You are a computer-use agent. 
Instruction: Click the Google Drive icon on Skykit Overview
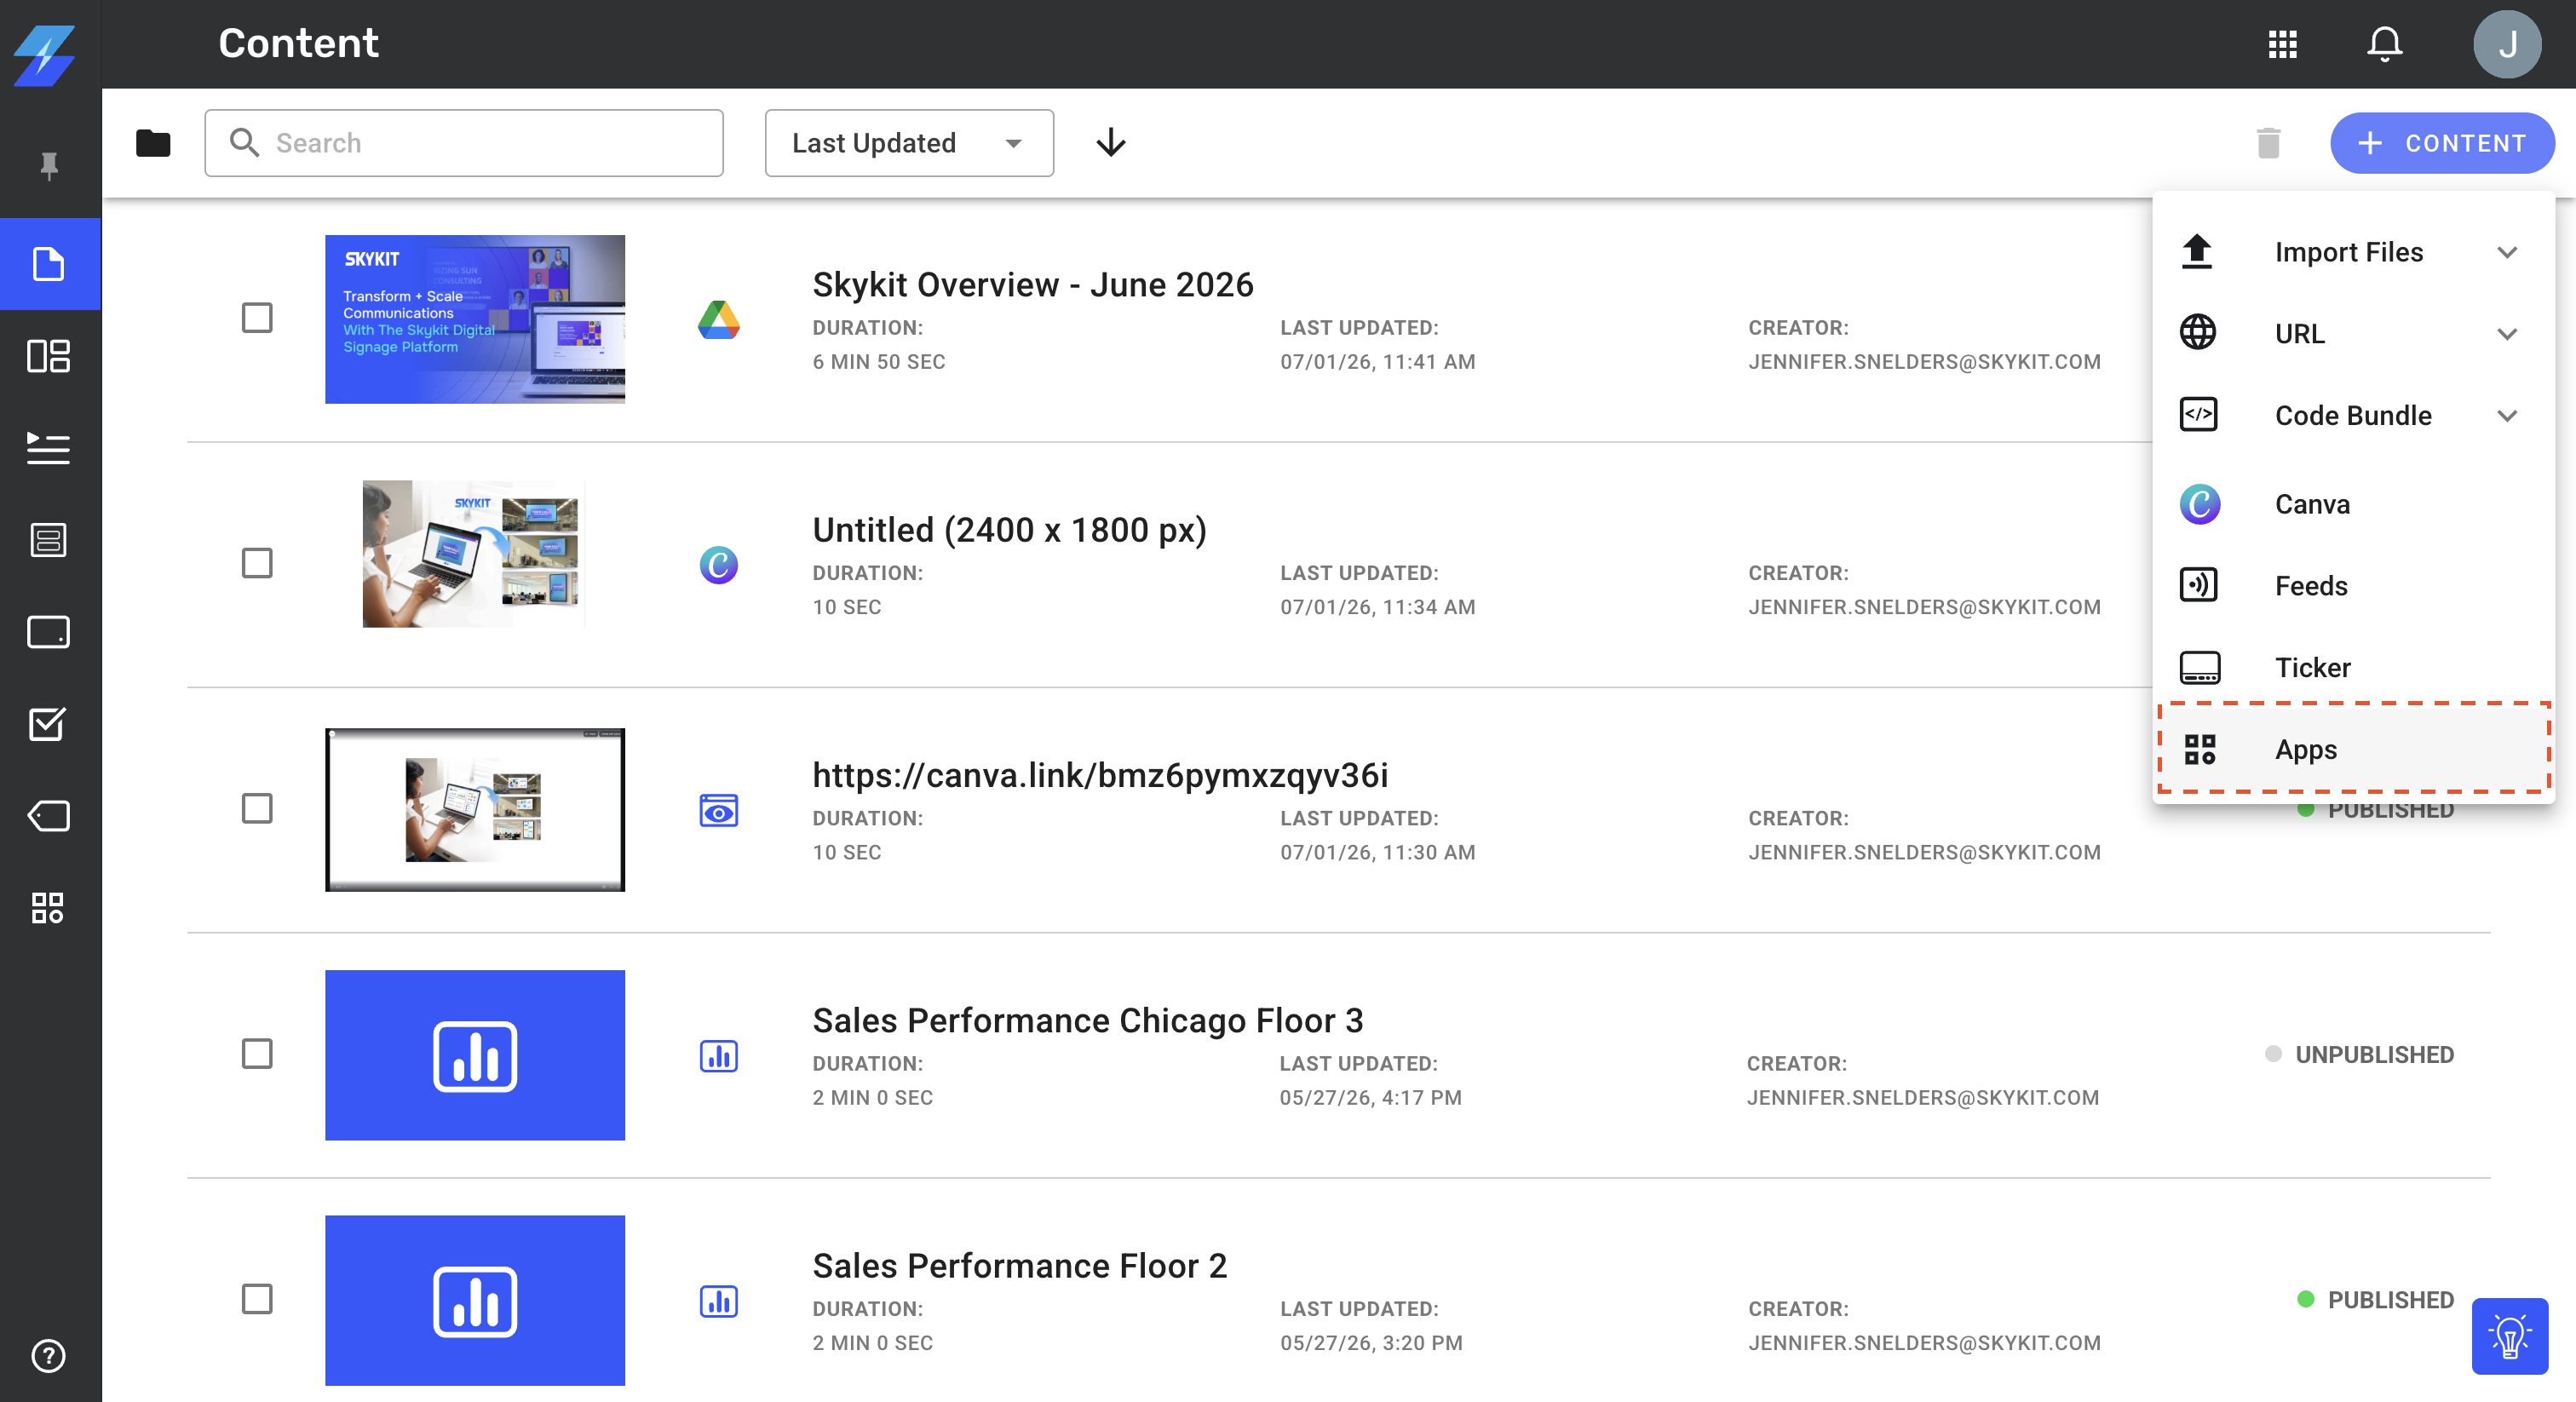[x=719, y=320]
